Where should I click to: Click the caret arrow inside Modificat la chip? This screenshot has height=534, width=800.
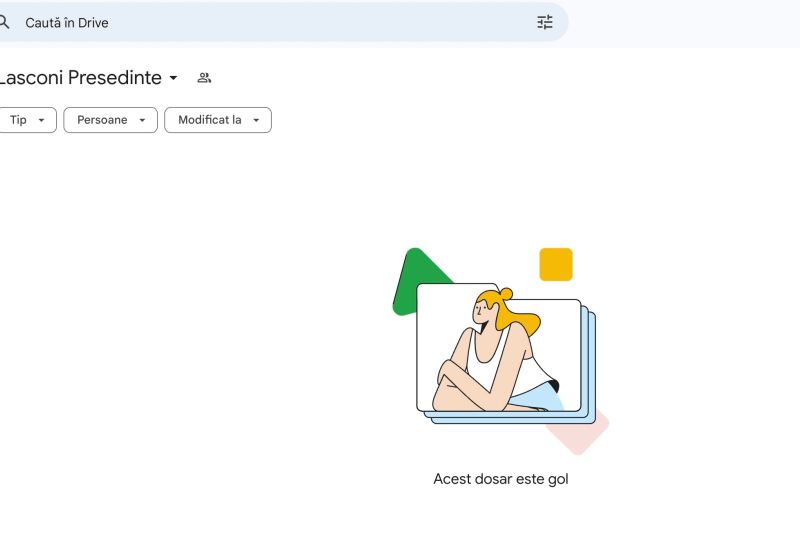click(256, 120)
